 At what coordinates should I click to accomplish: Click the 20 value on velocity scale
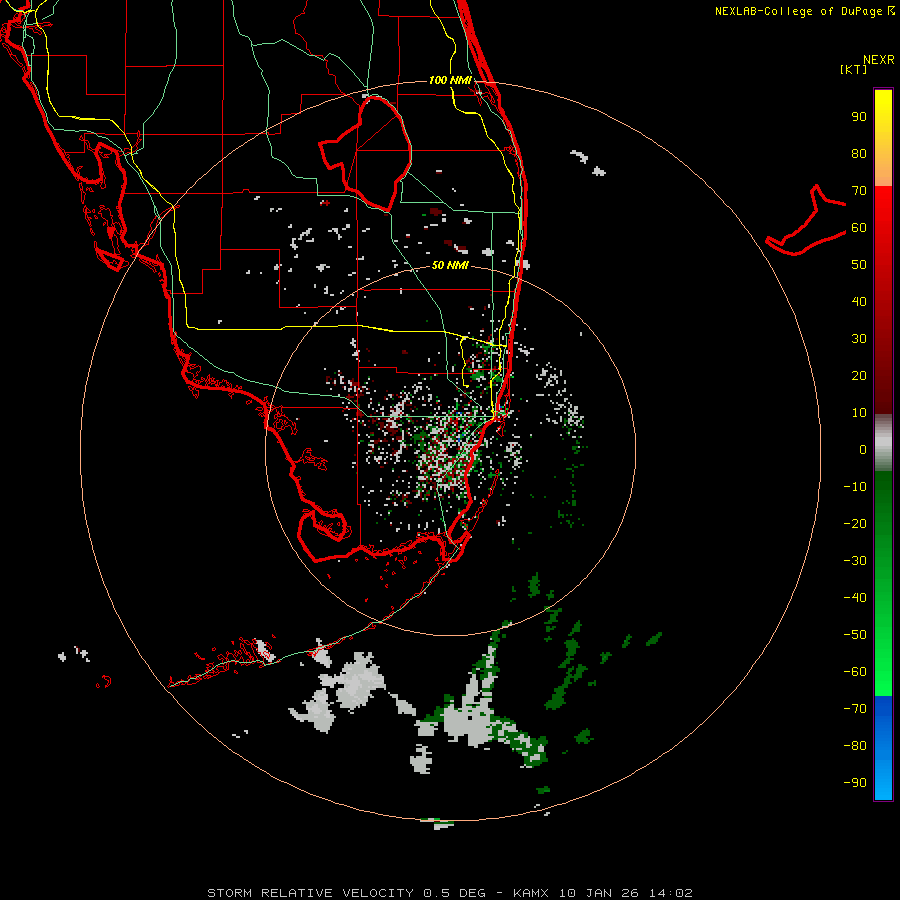click(859, 375)
